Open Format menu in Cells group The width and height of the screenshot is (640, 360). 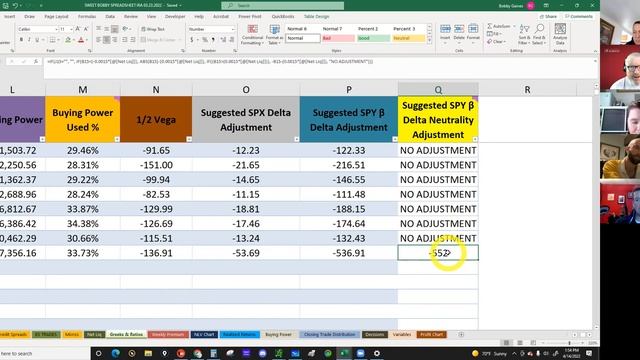tap(473, 33)
